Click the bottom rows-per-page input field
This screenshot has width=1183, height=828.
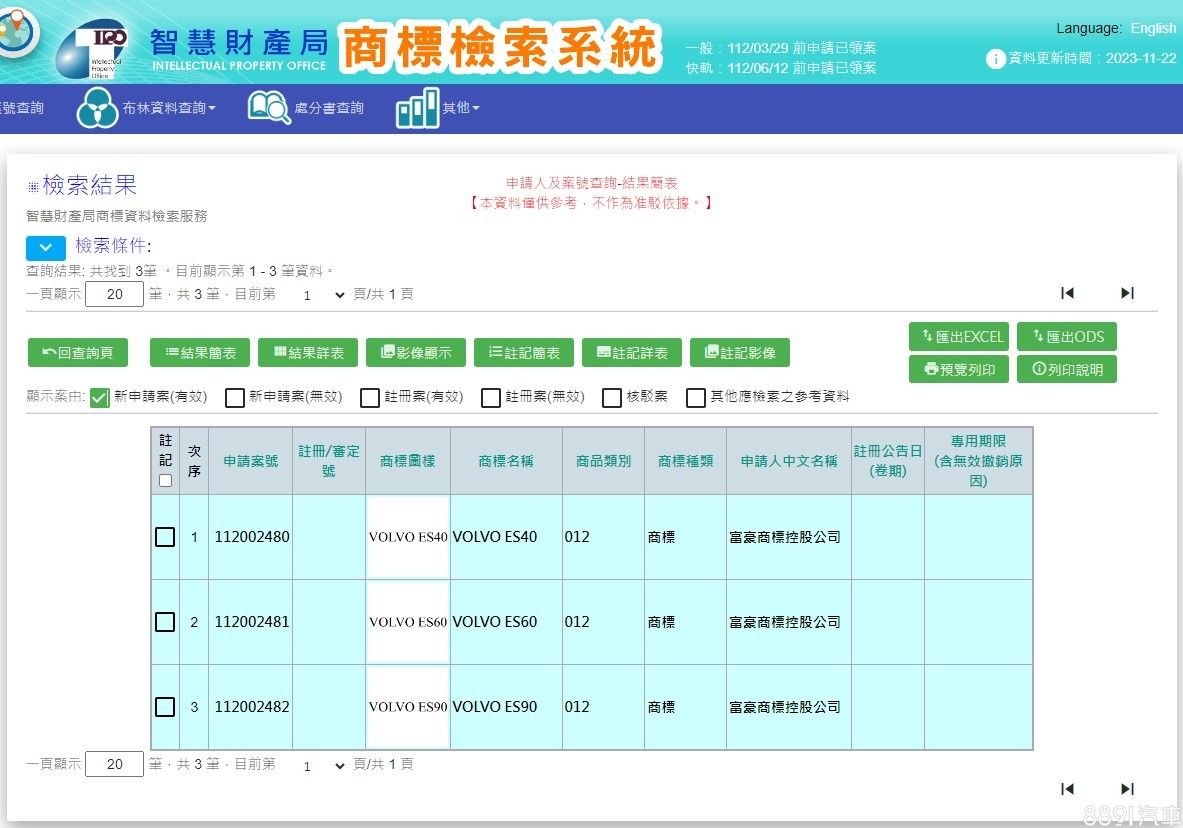[x=115, y=764]
